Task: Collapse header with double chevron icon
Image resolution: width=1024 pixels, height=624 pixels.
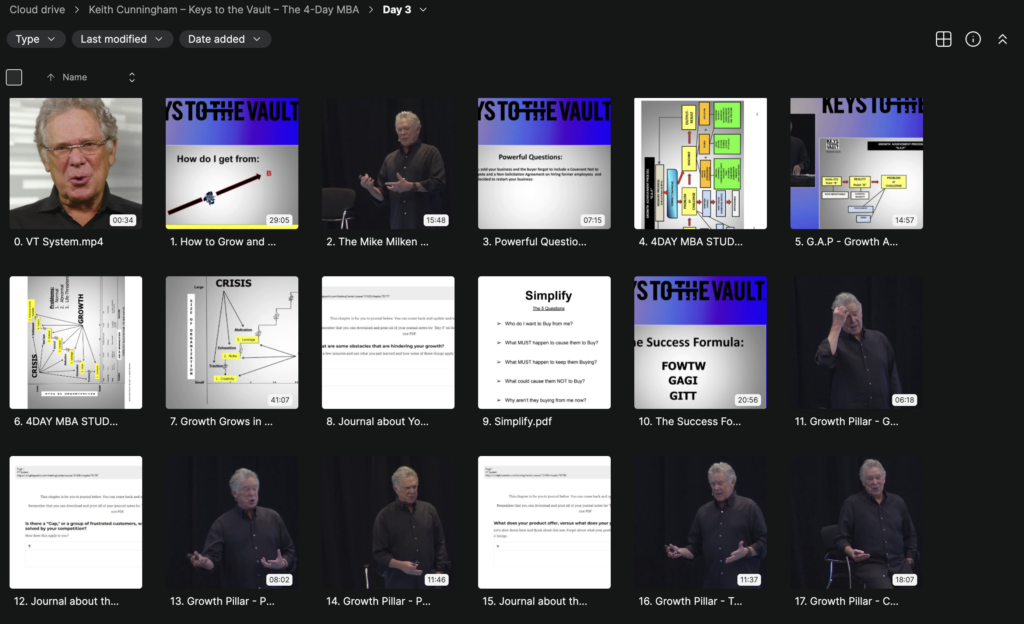Action: [x=1003, y=39]
